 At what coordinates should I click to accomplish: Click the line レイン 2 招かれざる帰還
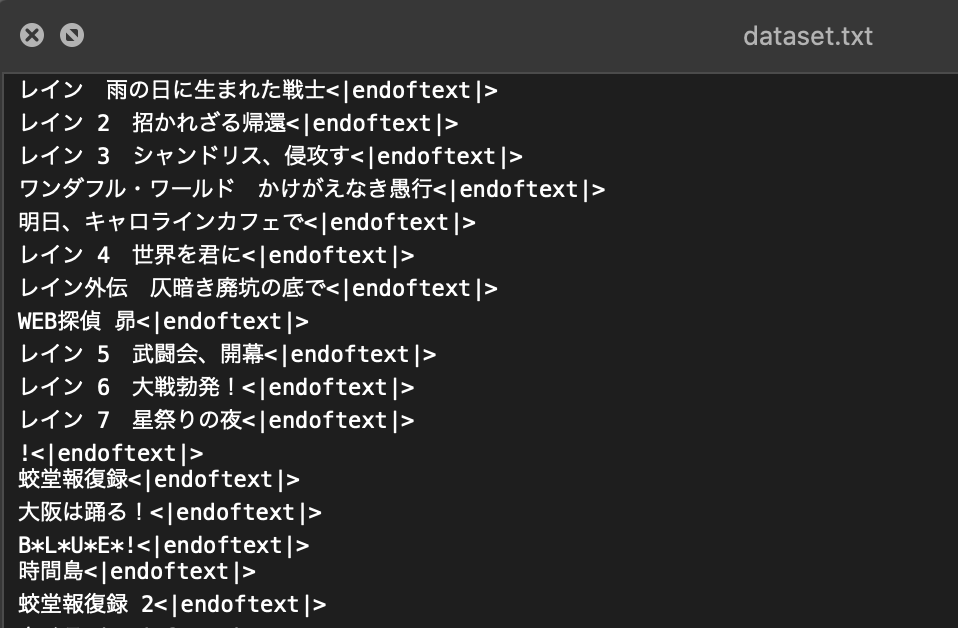pyautogui.click(x=239, y=123)
